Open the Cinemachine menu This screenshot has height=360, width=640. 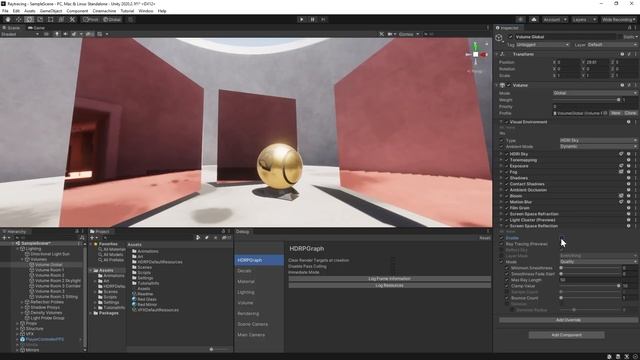(x=104, y=11)
